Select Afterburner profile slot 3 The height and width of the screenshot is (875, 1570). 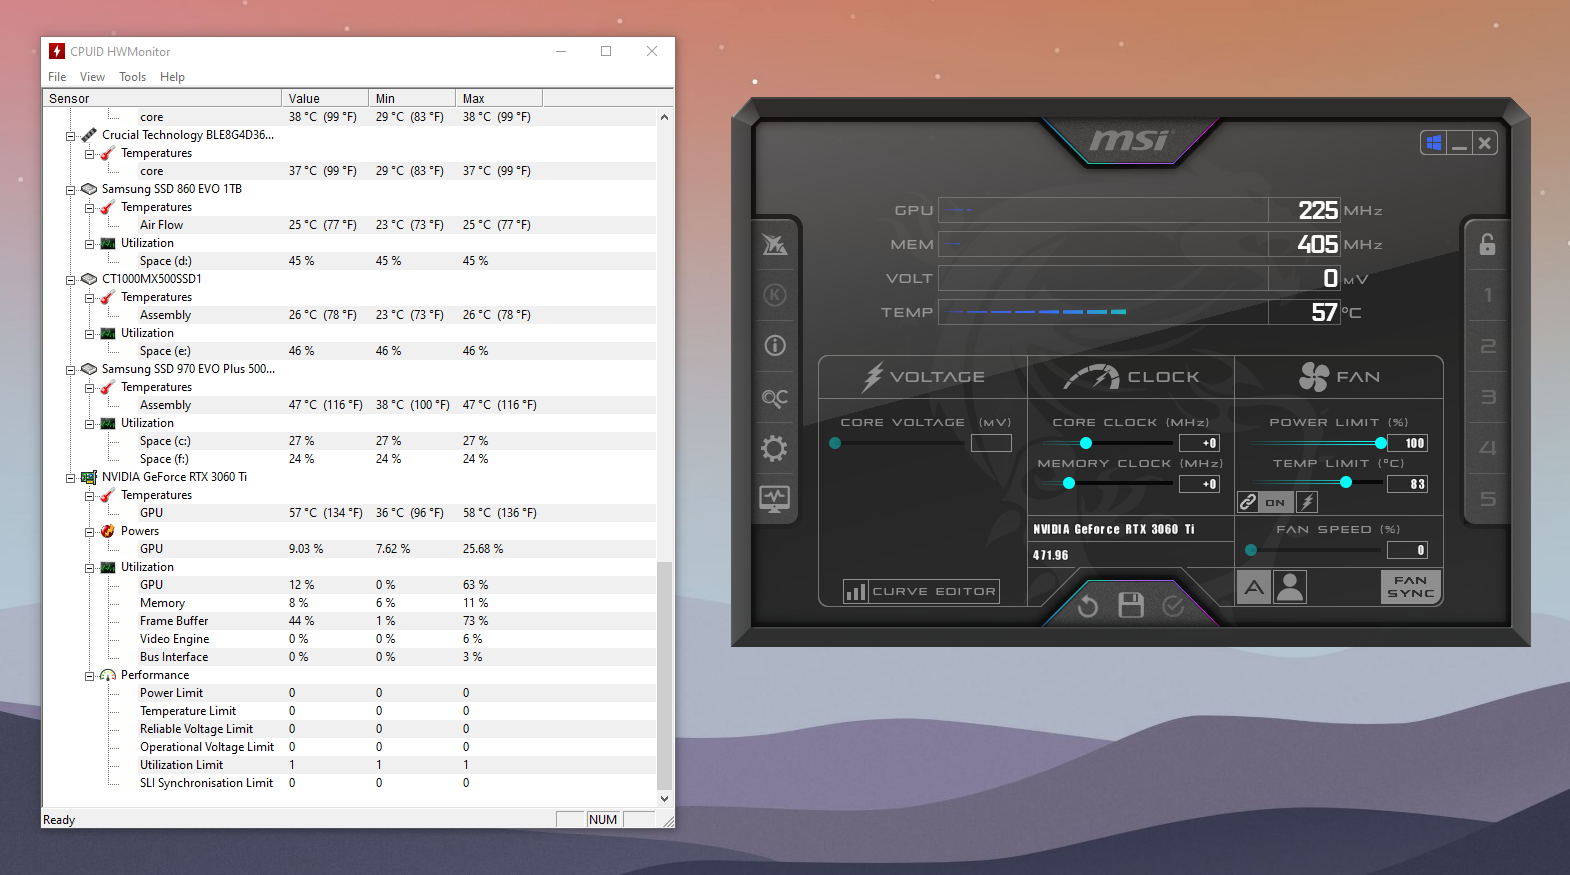(1487, 397)
